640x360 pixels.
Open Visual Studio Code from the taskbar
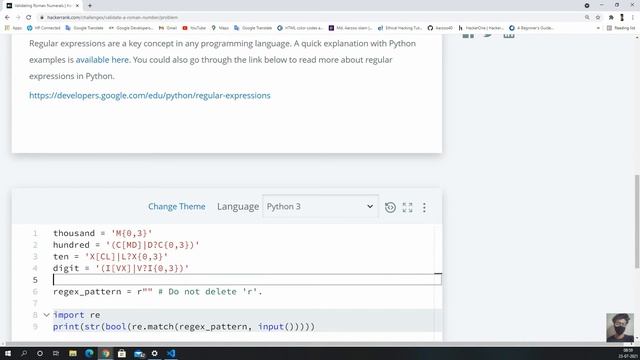(171, 353)
